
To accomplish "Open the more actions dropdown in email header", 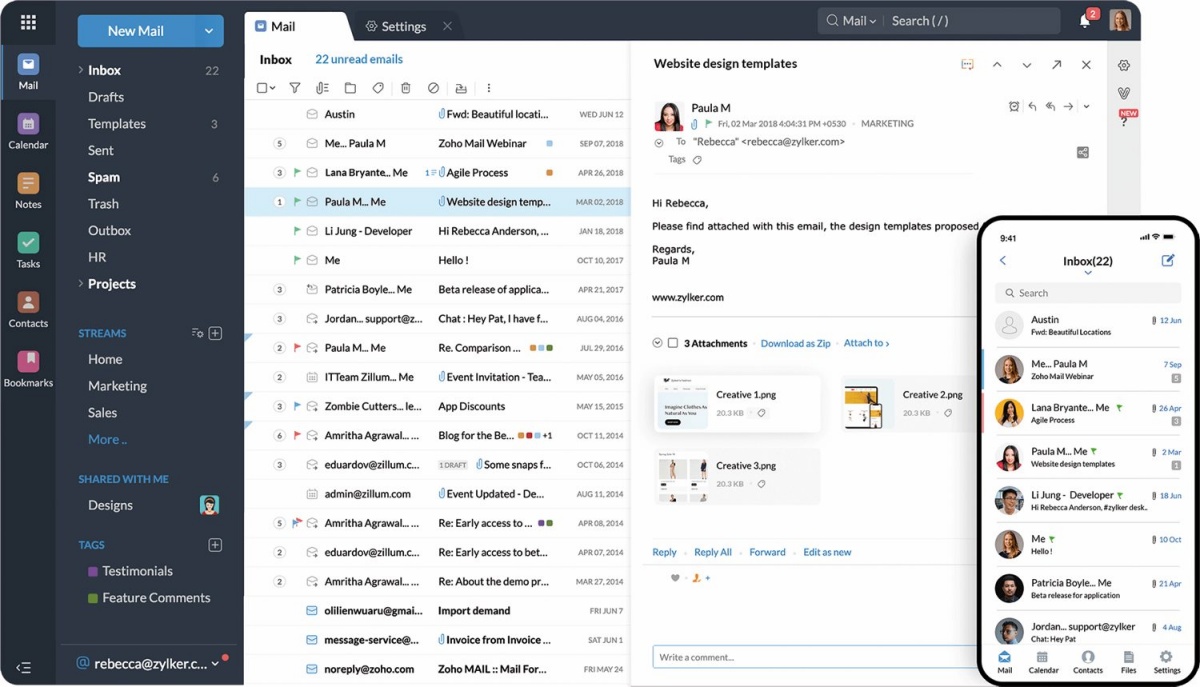I will click(1086, 107).
